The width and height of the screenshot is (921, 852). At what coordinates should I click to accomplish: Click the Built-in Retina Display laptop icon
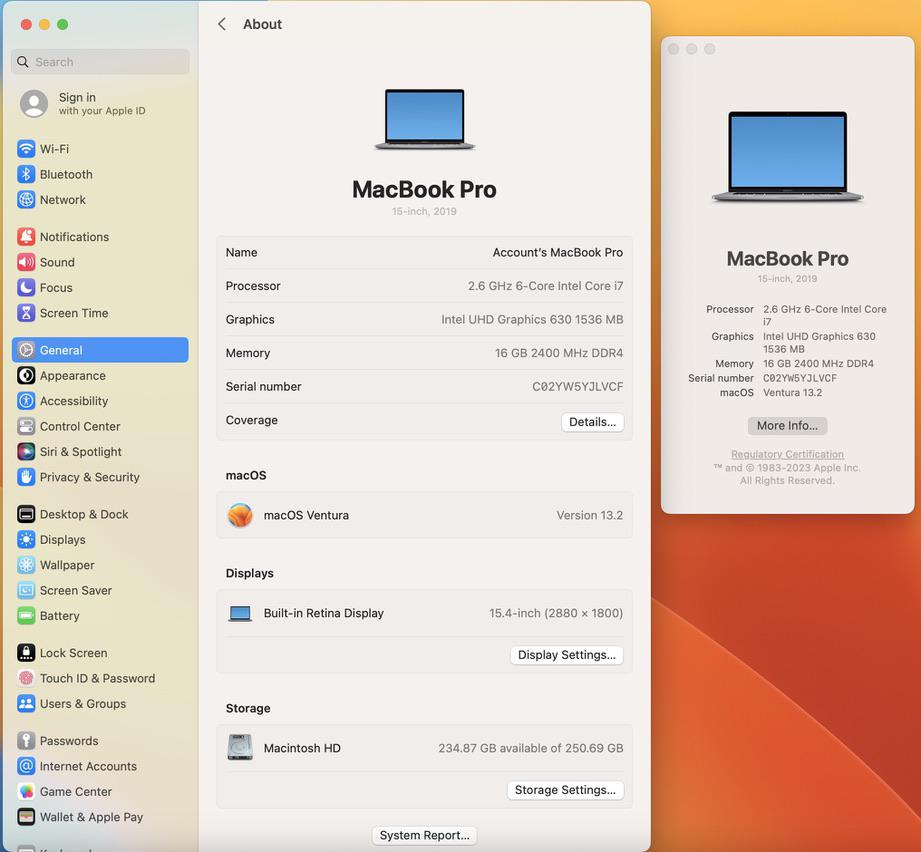240,614
